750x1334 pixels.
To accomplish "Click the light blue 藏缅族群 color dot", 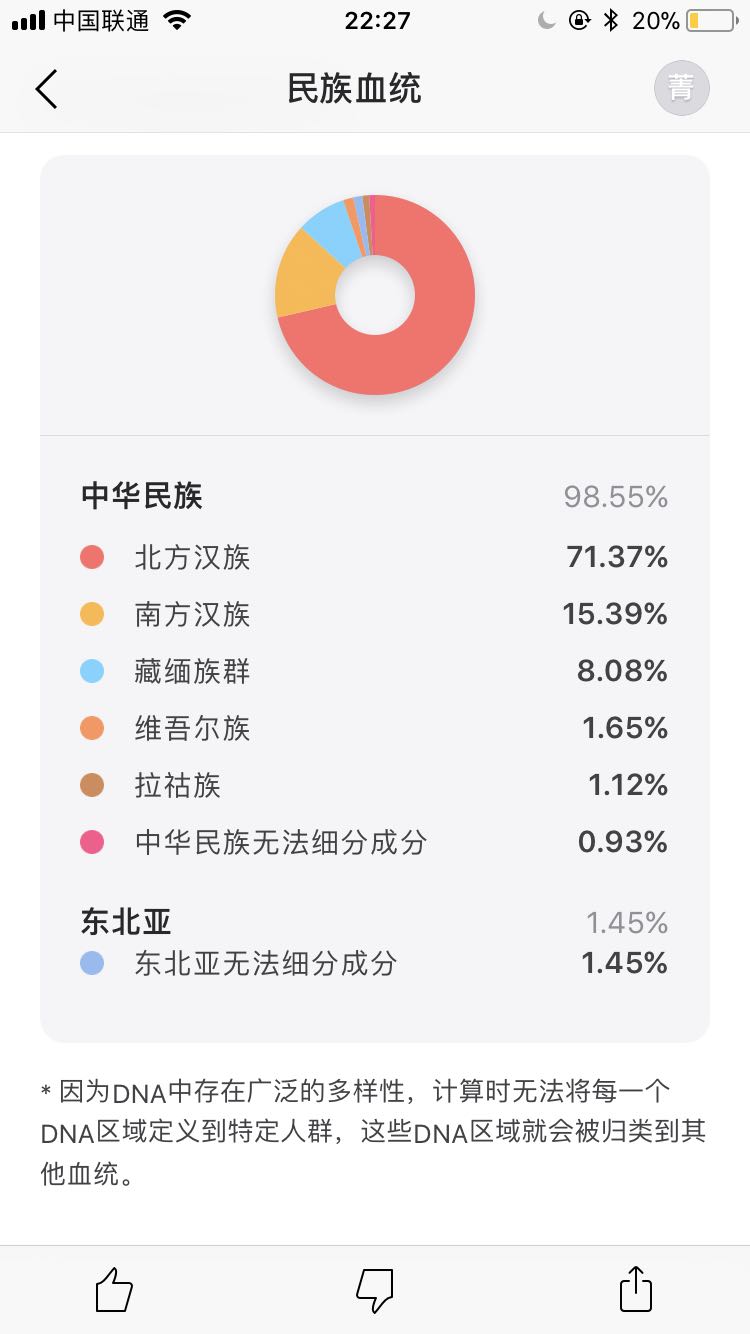I will (92, 671).
